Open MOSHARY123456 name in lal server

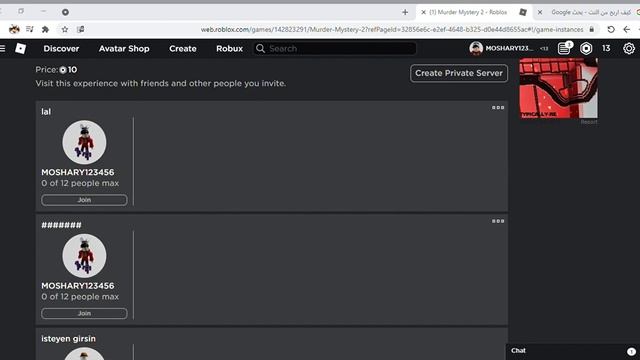click(78, 172)
